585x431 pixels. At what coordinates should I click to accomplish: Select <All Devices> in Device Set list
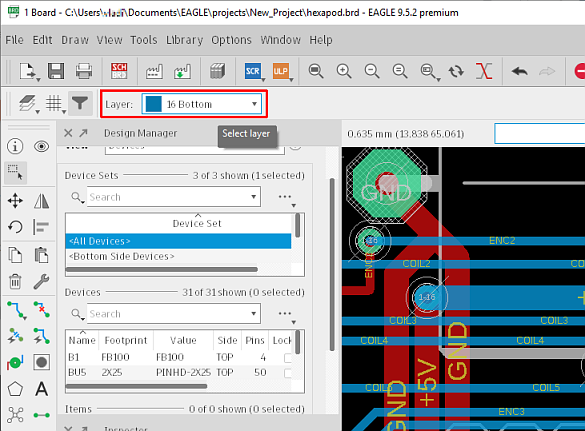pos(178,241)
